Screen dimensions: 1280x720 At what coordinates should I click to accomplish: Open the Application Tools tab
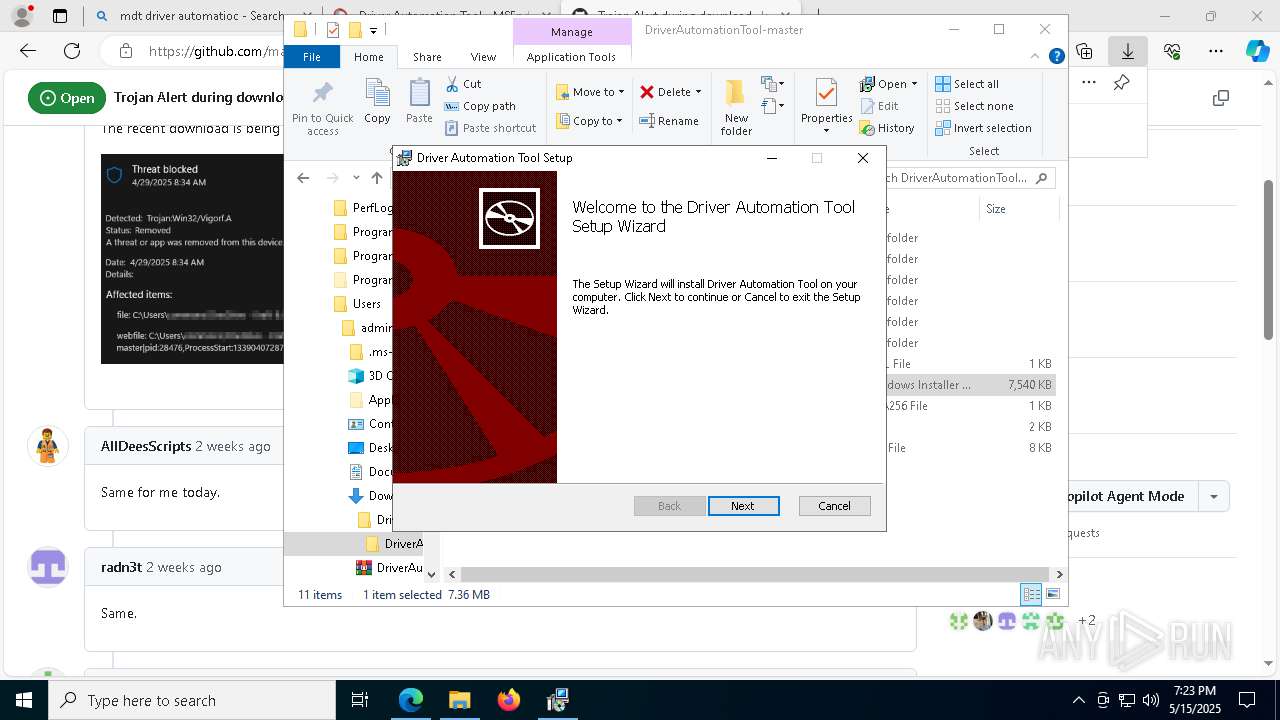pos(571,57)
